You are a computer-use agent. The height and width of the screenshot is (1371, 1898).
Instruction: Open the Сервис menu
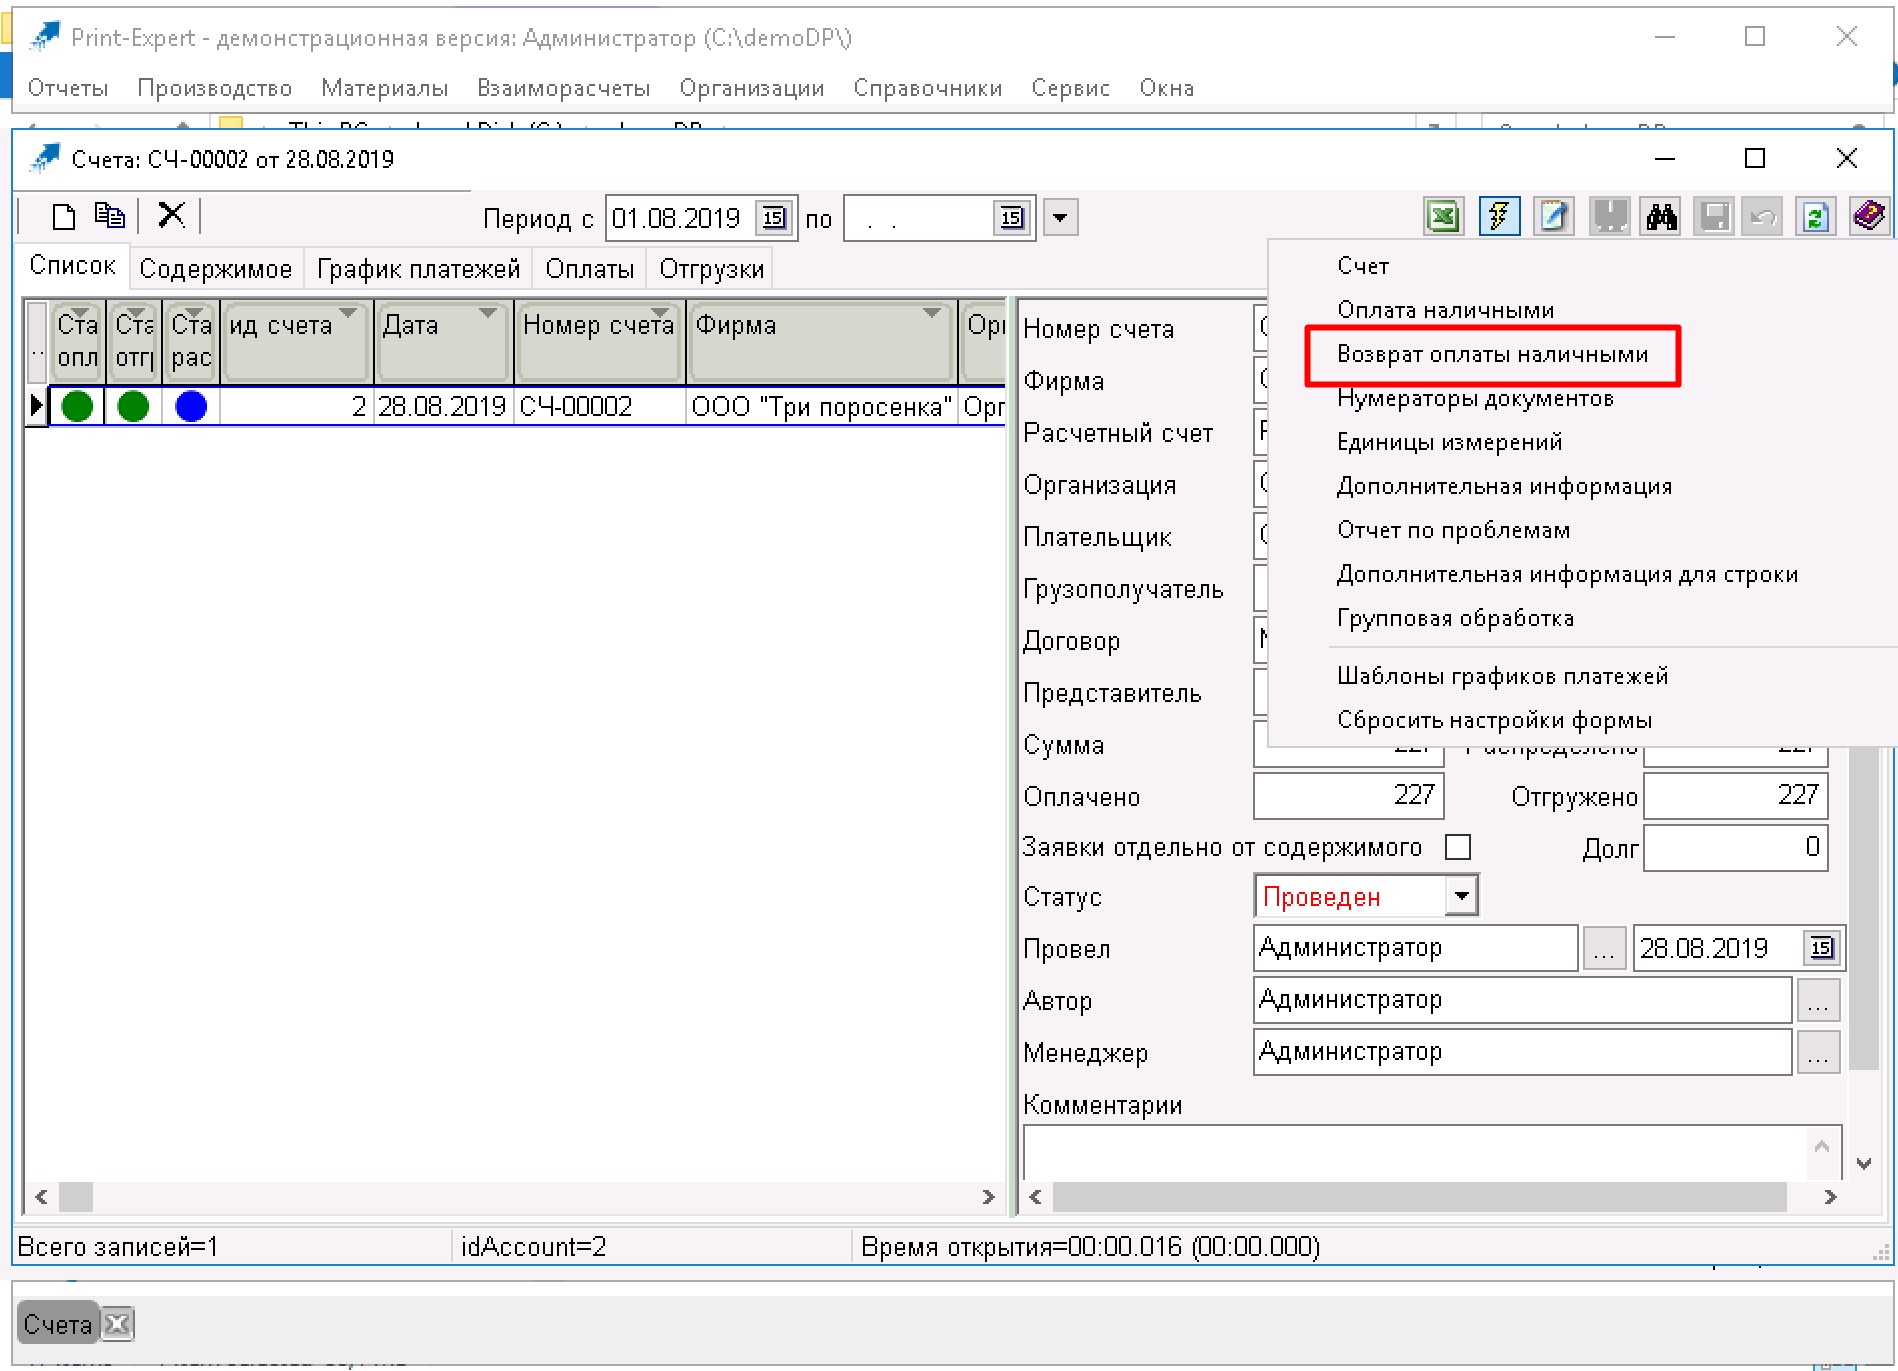[x=1070, y=88]
